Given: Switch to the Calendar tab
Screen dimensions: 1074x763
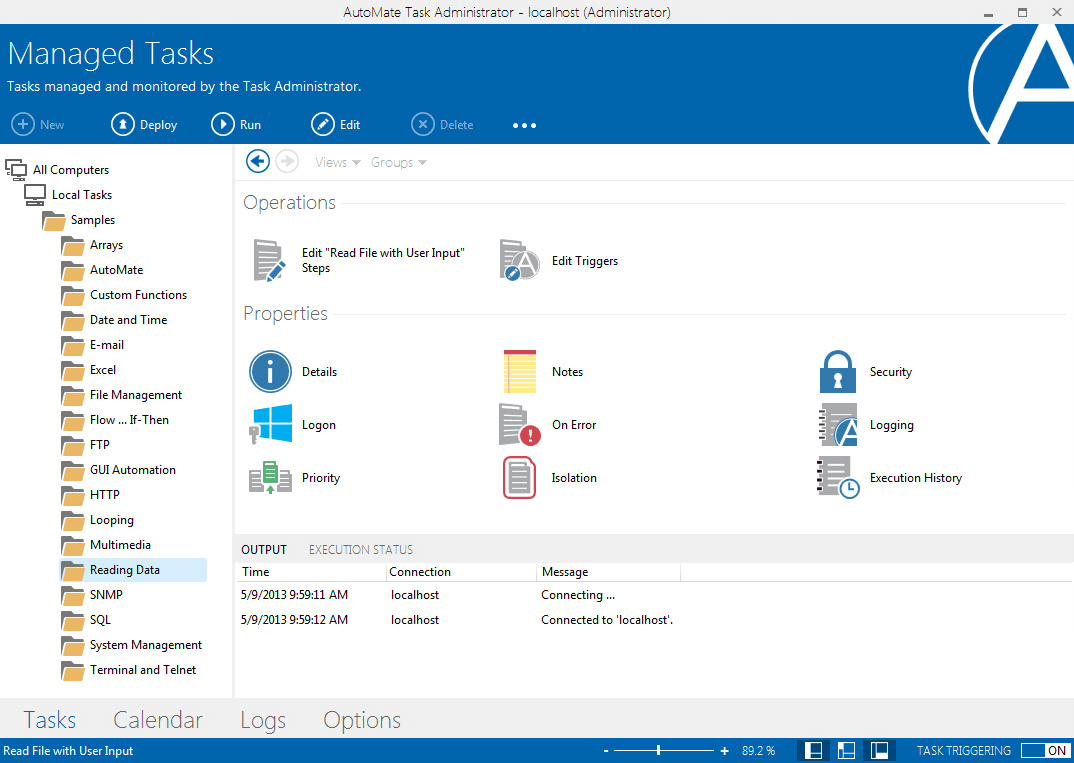Looking at the screenshot, I should [x=157, y=719].
